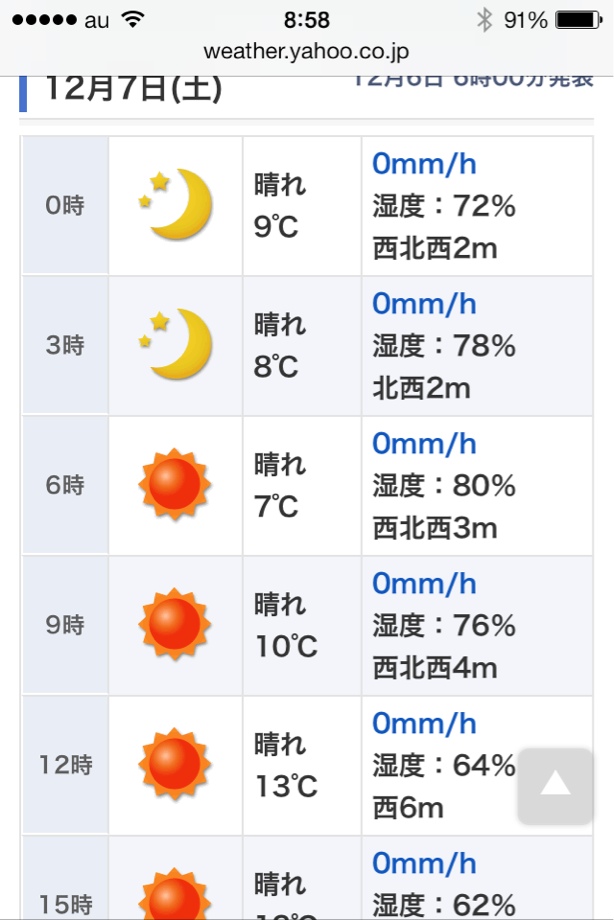Screen dimensions: 614x920
Task: Open the 0mm/h rainfall link for 15時
Action: [424, 864]
